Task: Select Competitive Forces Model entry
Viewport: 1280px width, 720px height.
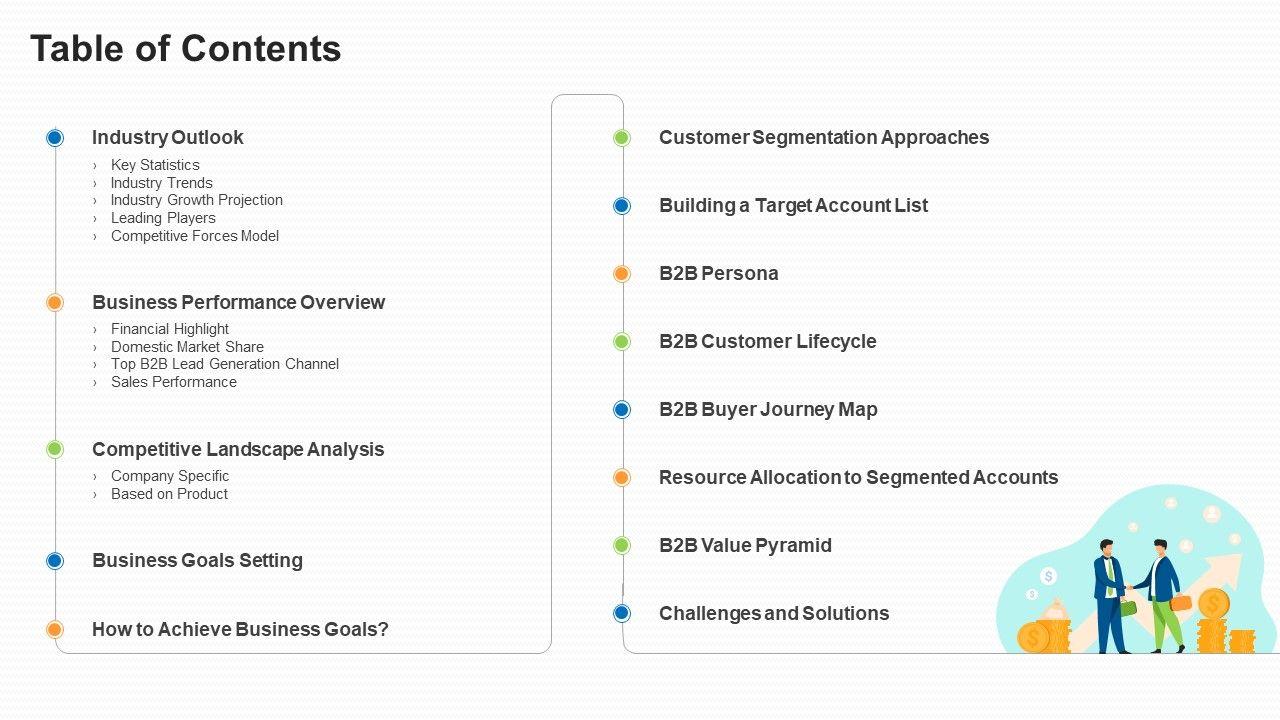Action: click(x=194, y=236)
